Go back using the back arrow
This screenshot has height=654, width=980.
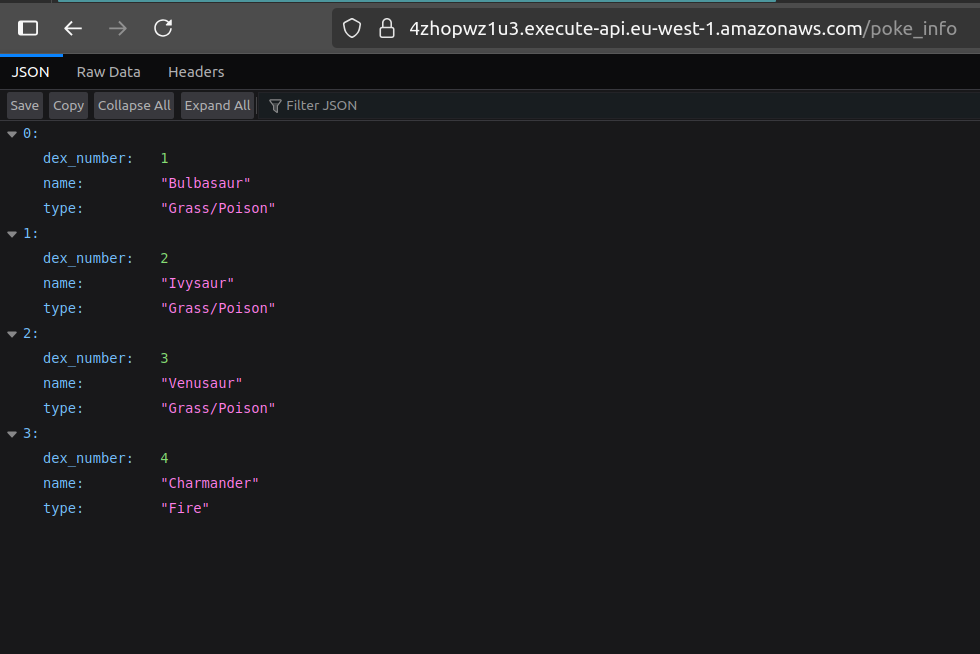pos(73,28)
